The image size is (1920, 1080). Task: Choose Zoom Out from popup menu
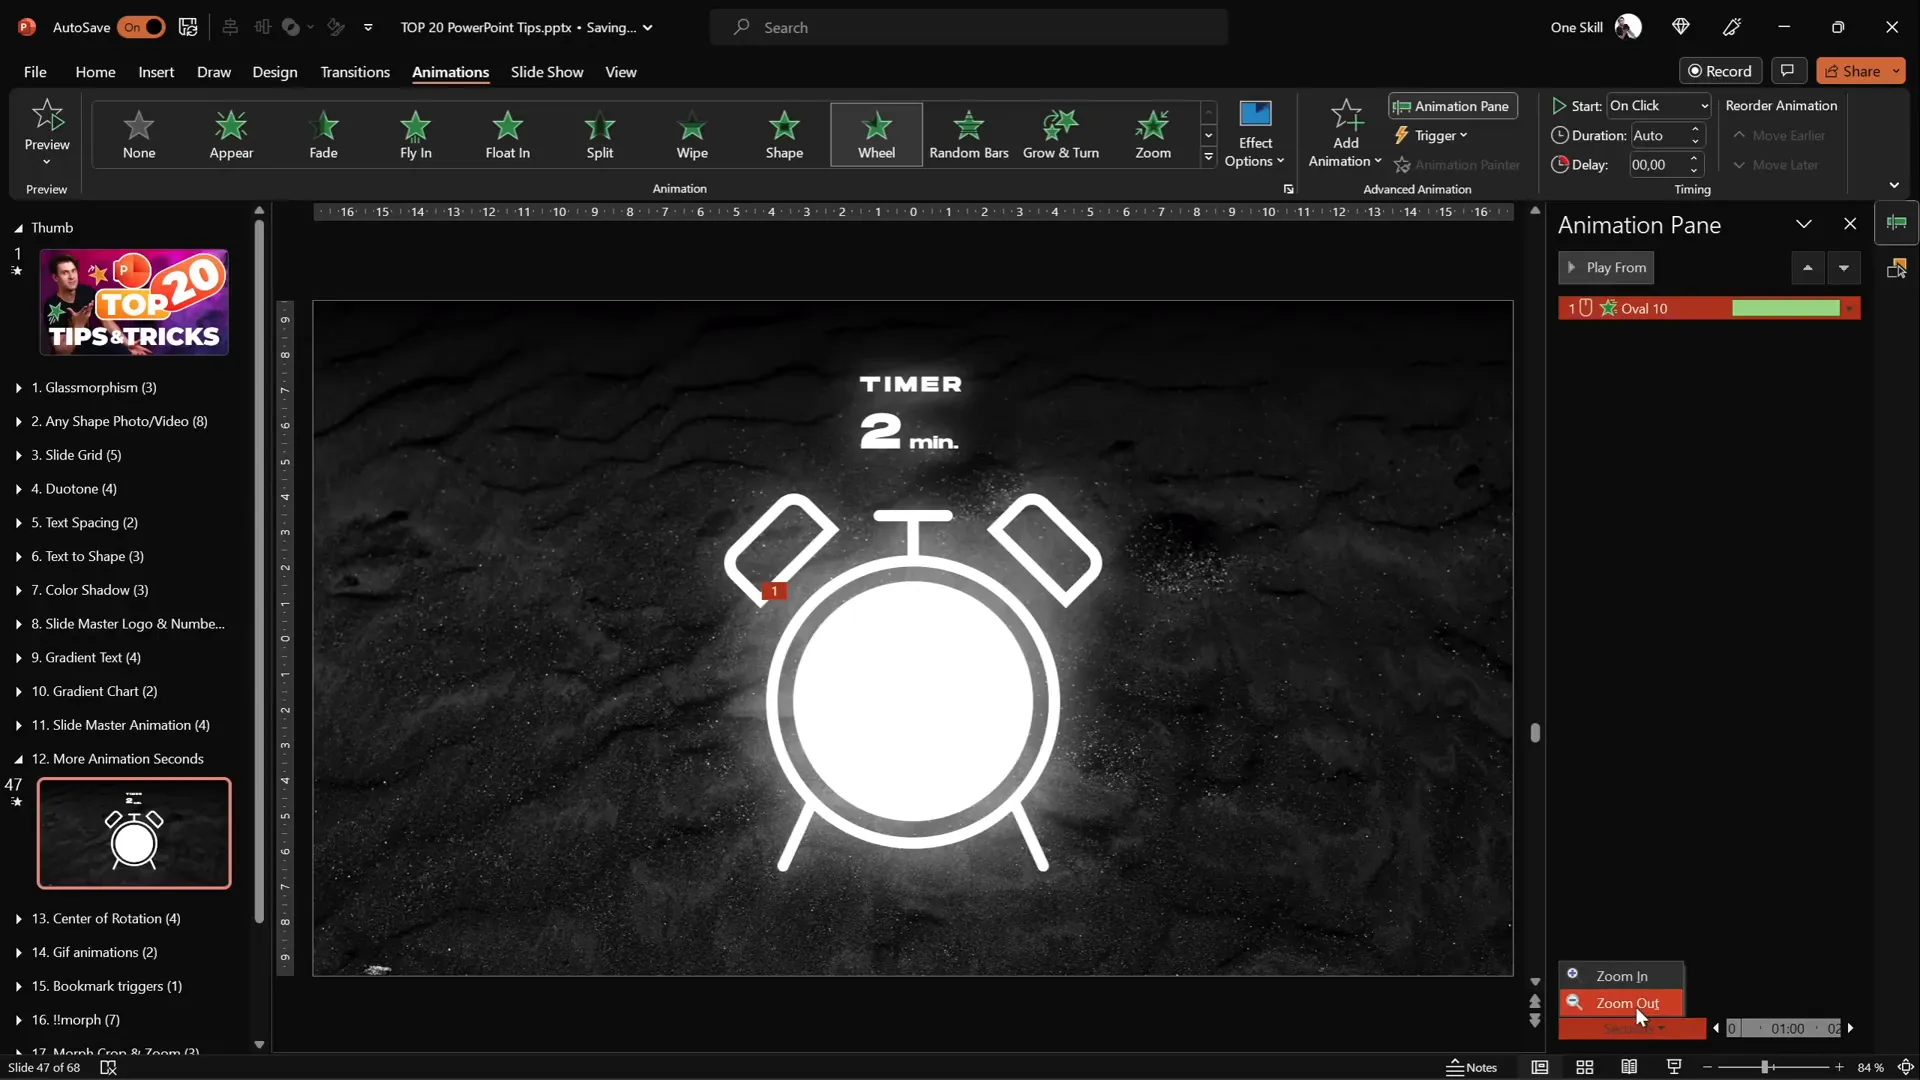1620,1003
